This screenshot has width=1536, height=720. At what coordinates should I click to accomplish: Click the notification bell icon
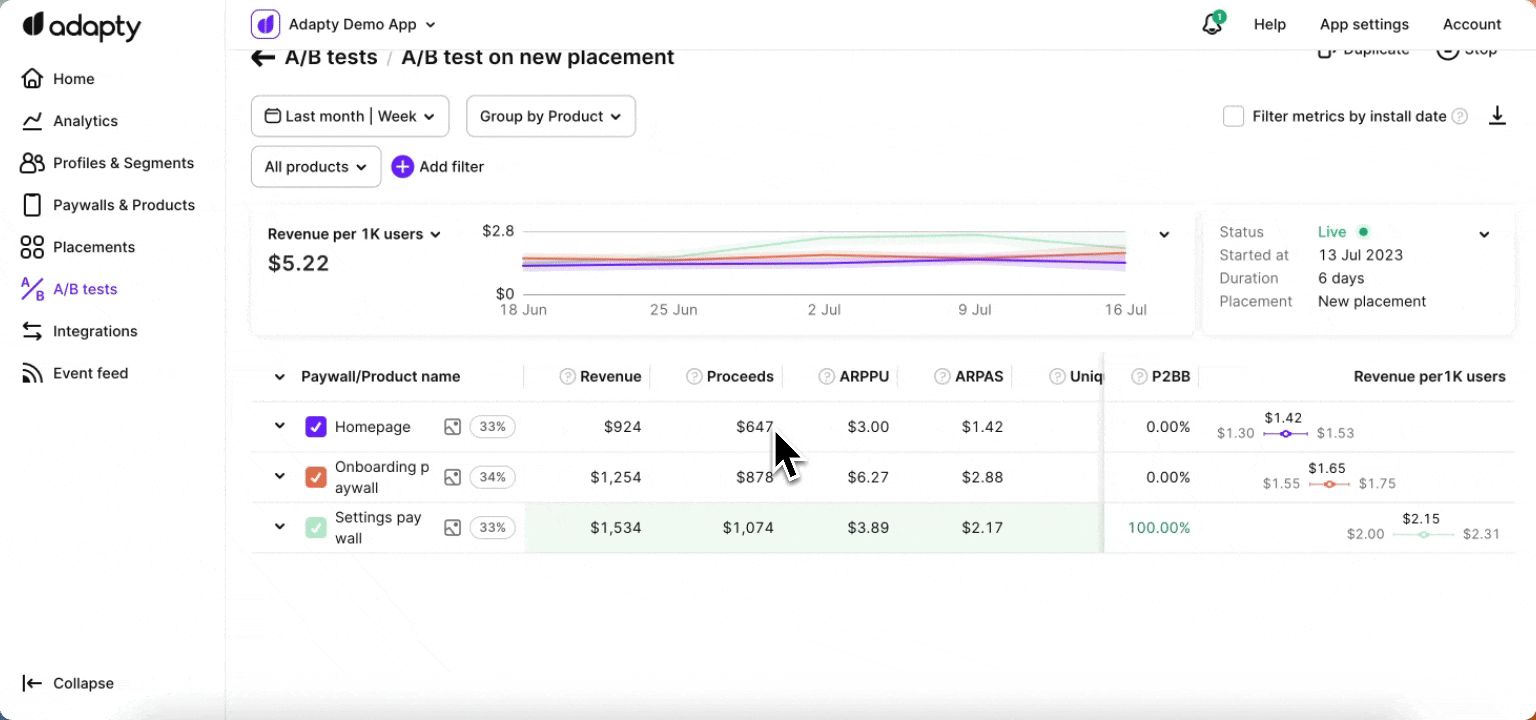click(x=1212, y=25)
